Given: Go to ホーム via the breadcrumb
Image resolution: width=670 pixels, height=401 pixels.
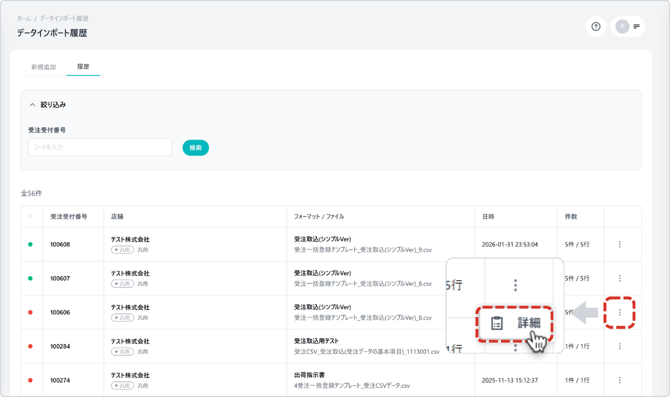Looking at the screenshot, I should coord(23,18).
